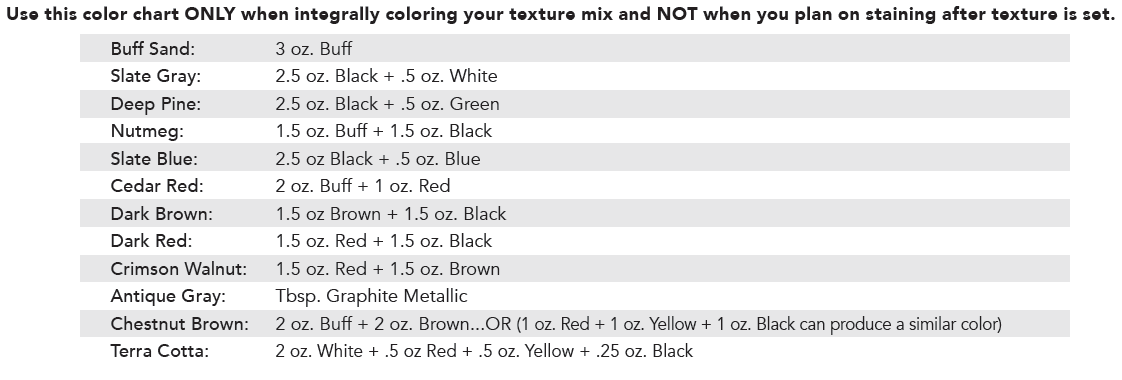The image size is (1122, 380).
Task: Select the Nutmeg row label
Action: pyautogui.click(x=147, y=131)
